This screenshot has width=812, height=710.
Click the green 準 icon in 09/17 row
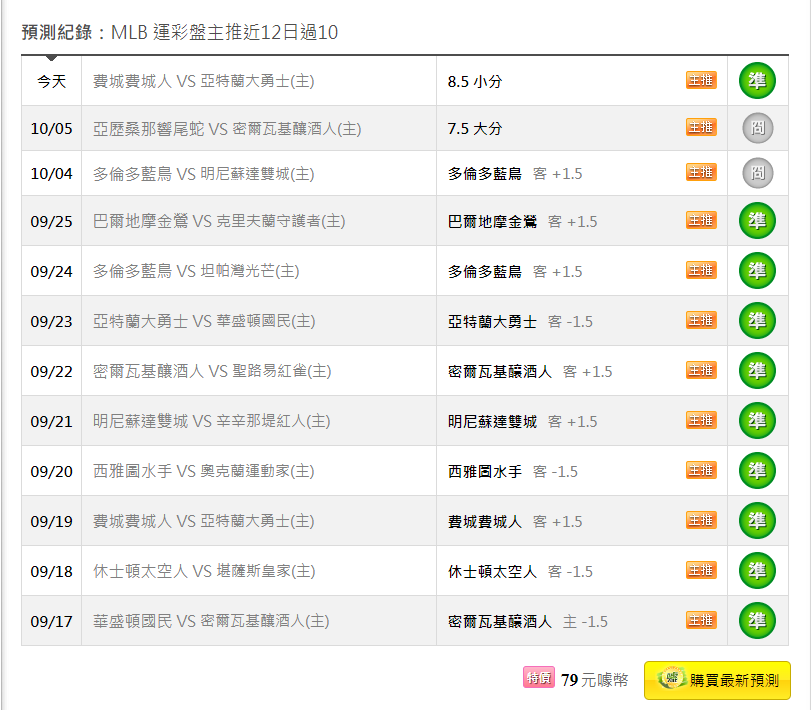(x=757, y=620)
